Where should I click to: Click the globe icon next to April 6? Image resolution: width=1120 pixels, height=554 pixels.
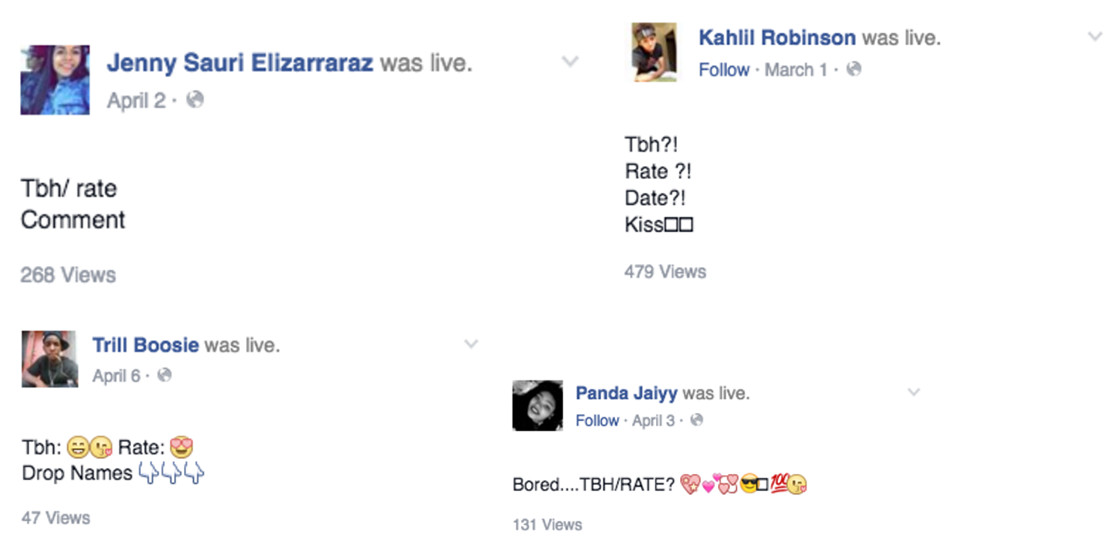click(x=164, y=376)
